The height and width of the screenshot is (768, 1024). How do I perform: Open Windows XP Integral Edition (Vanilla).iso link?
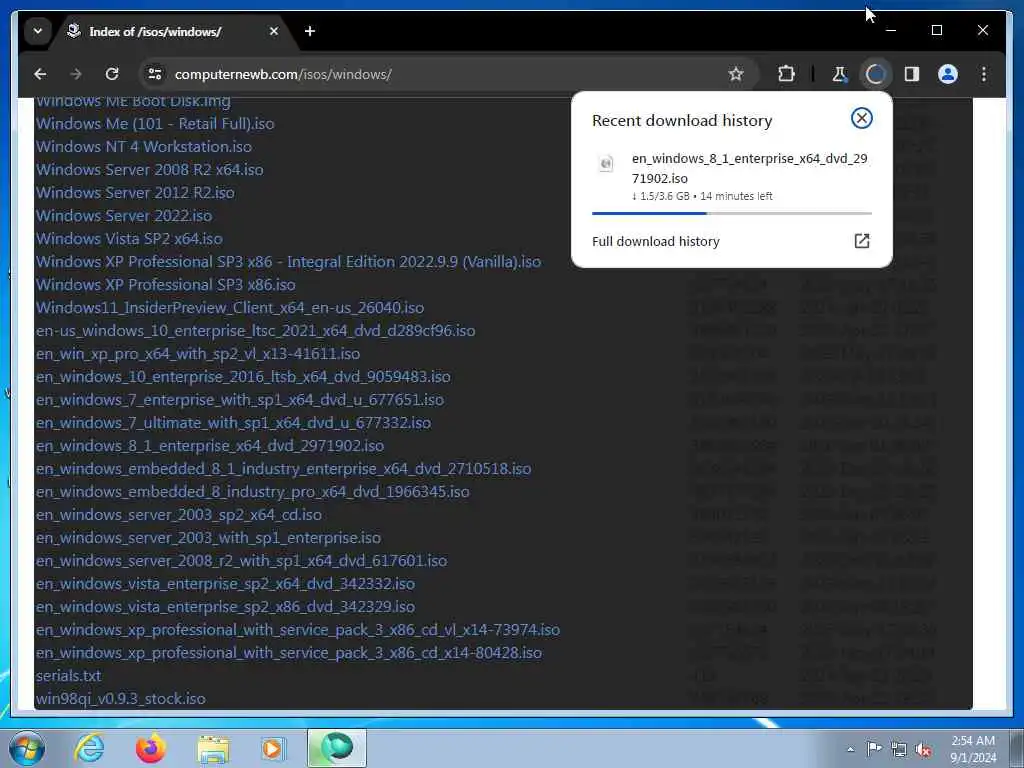click(x=288, y=262)
